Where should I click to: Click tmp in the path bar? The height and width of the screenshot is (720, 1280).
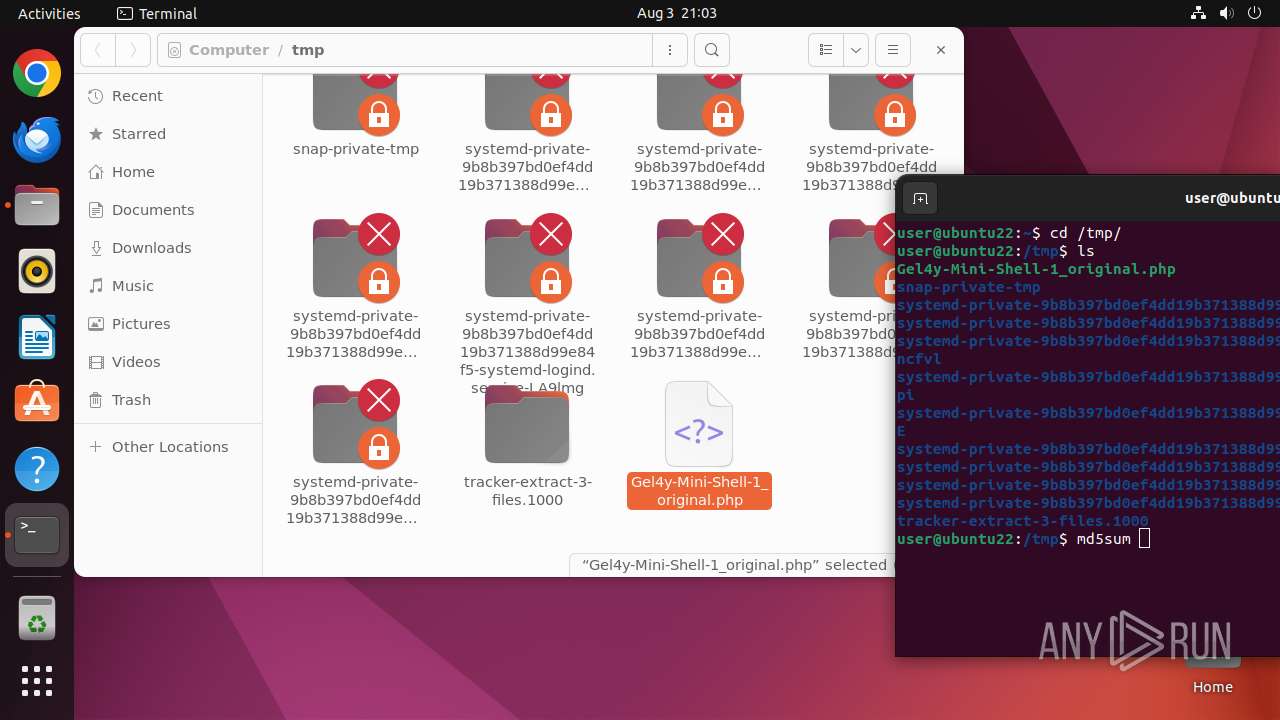(308, 50)
